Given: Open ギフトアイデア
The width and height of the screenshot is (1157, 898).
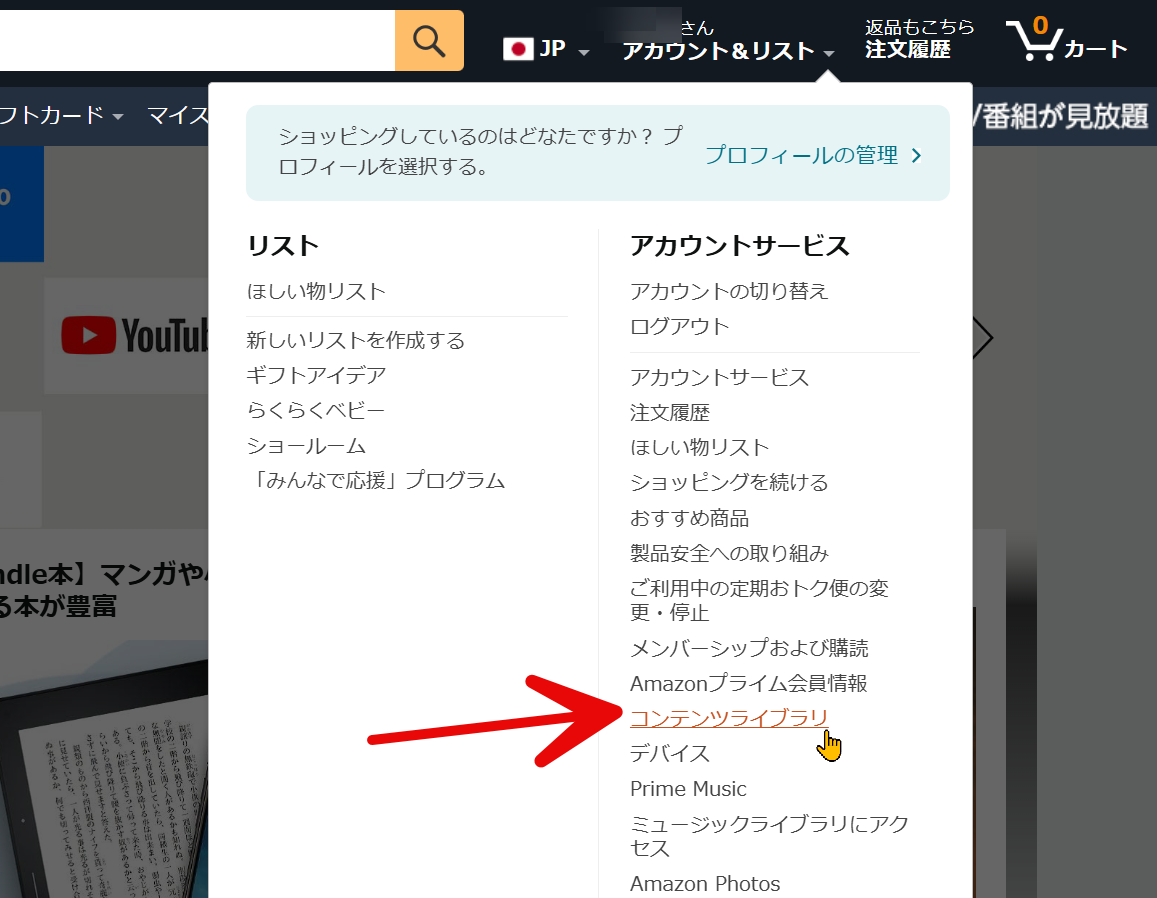Looking at the screenshot, I should 316,375.
